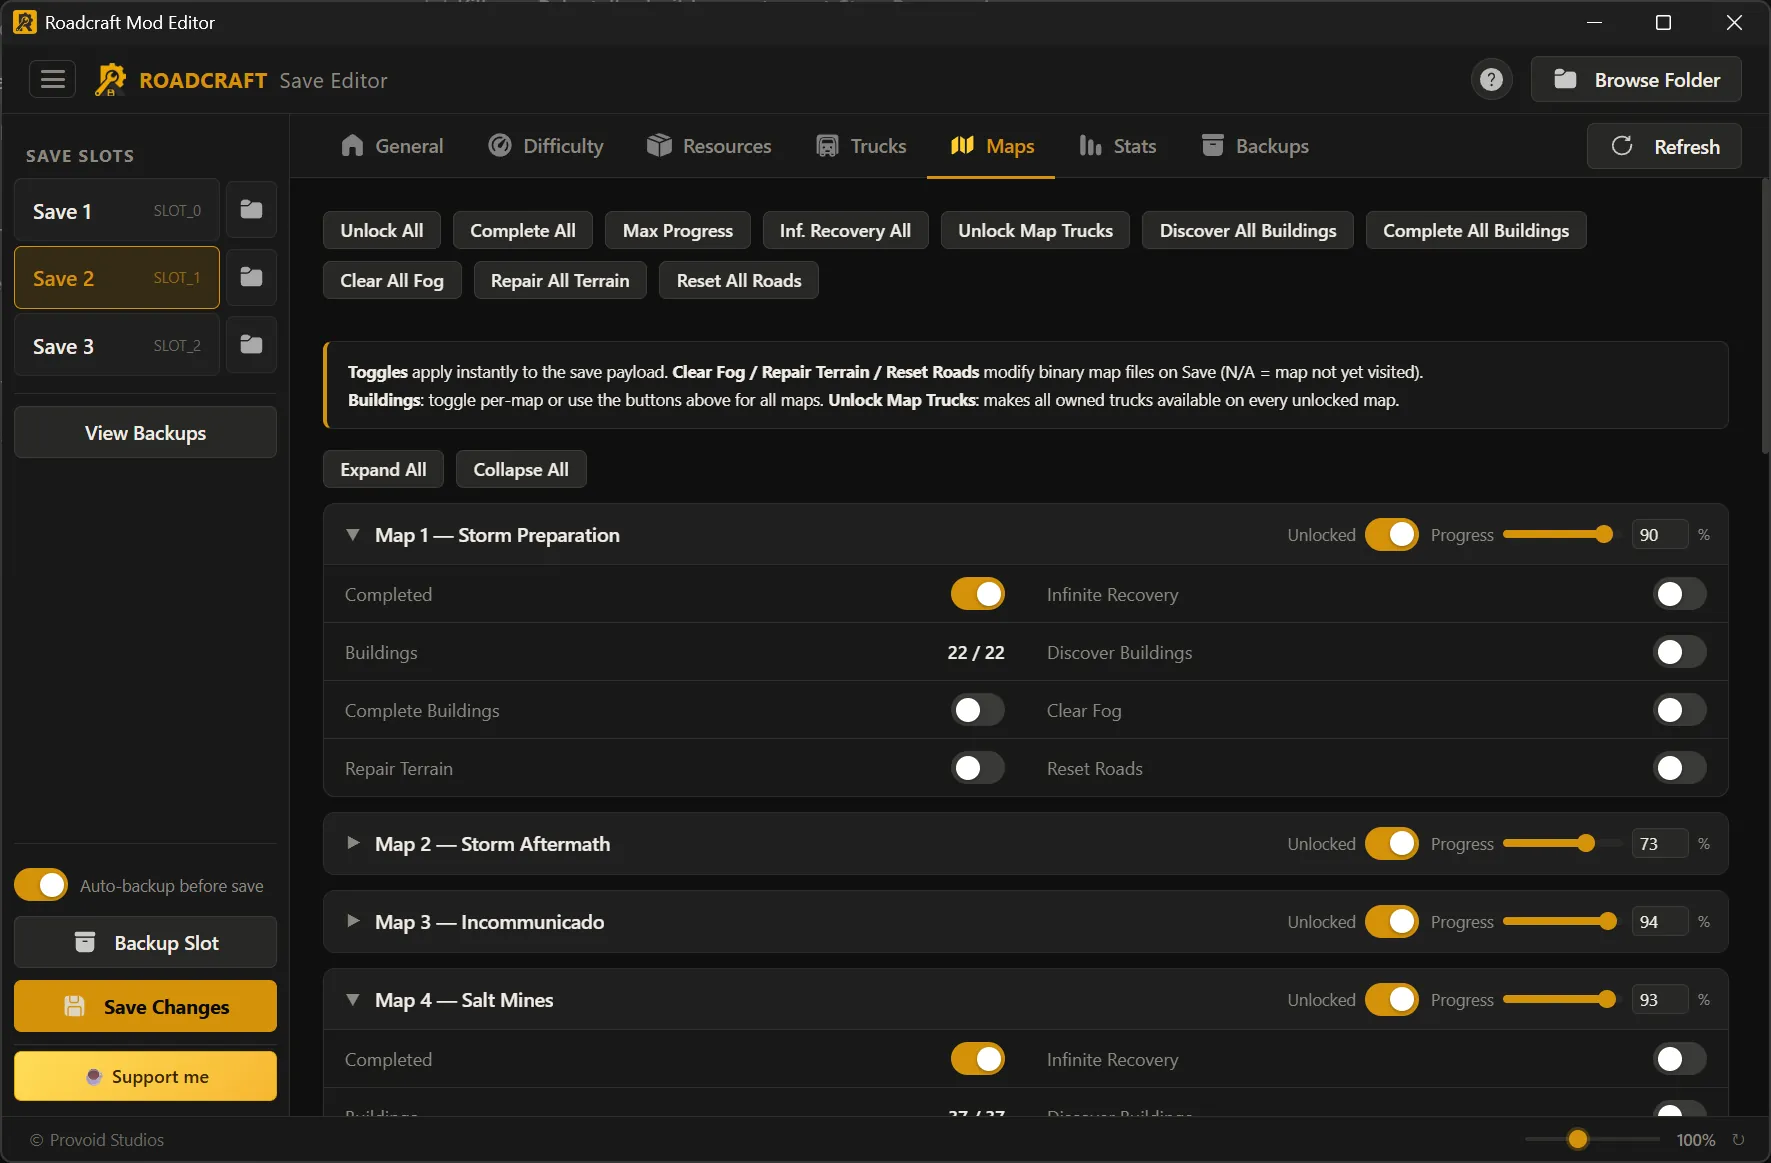Expand Map 2 Storm Aftermath section

[x=352, y=843]
